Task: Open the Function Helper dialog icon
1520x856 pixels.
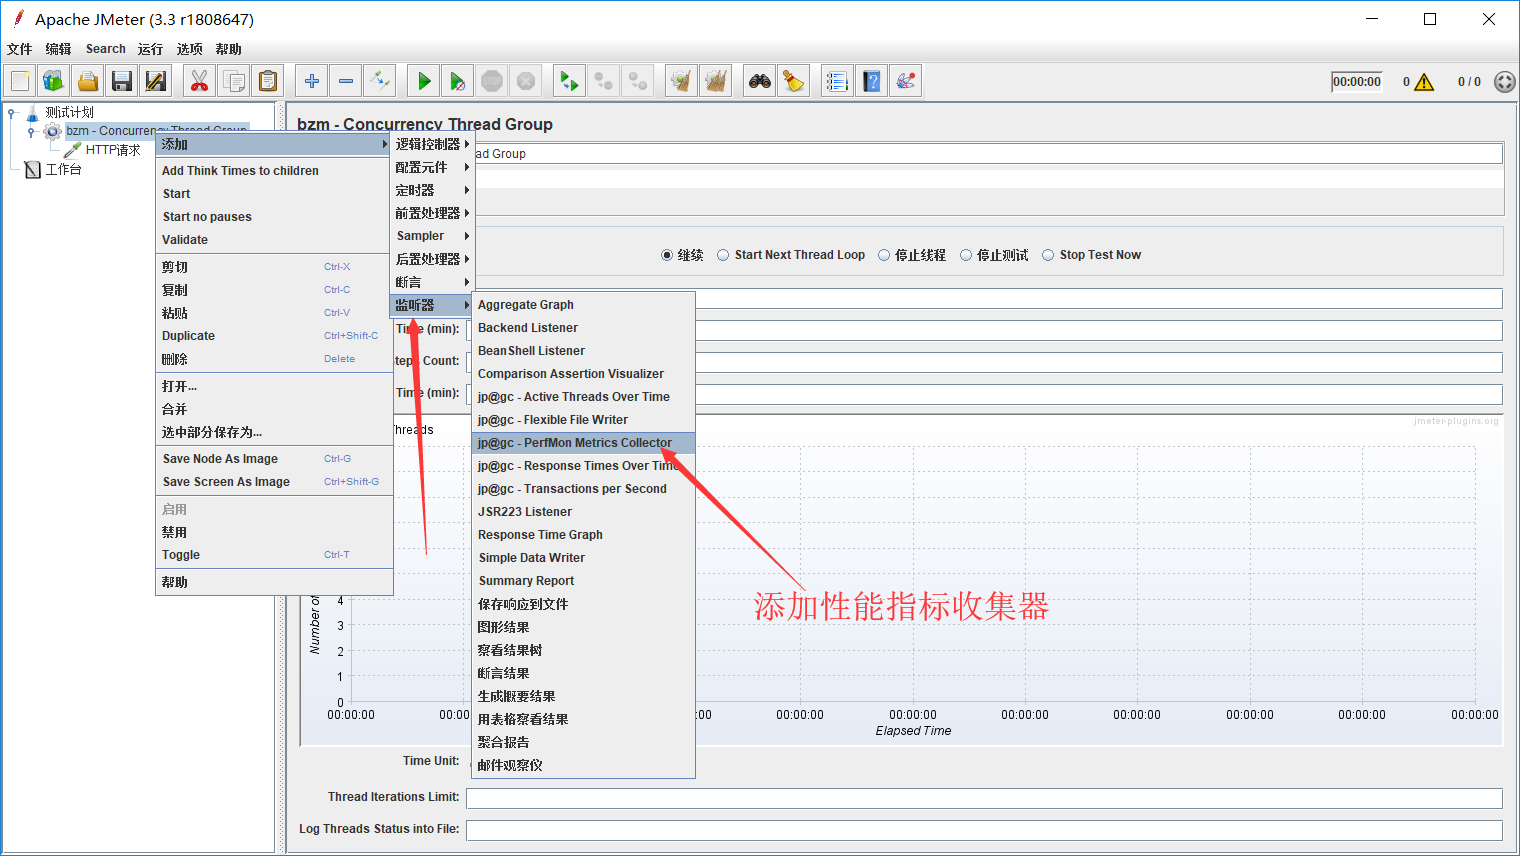Action: point(905,80)
